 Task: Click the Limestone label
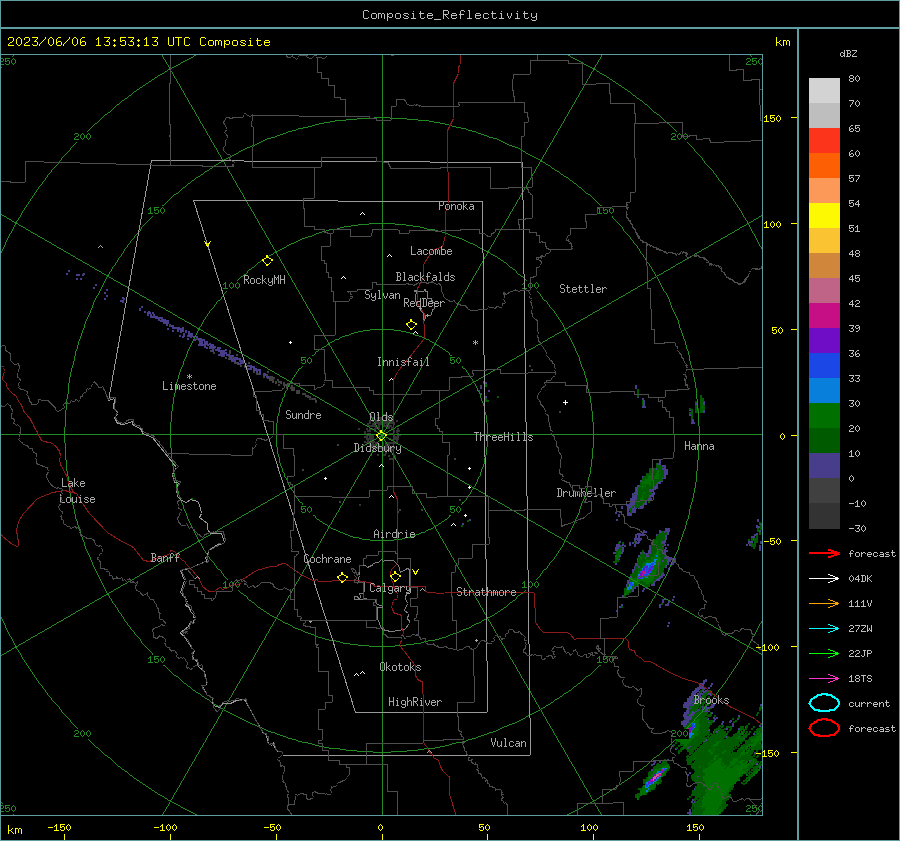(x=189, y=386)
